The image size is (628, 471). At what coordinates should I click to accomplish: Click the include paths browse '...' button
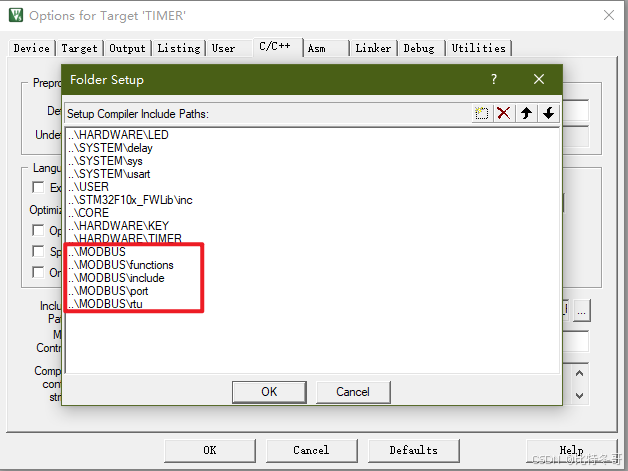click(x=582, y=310)
